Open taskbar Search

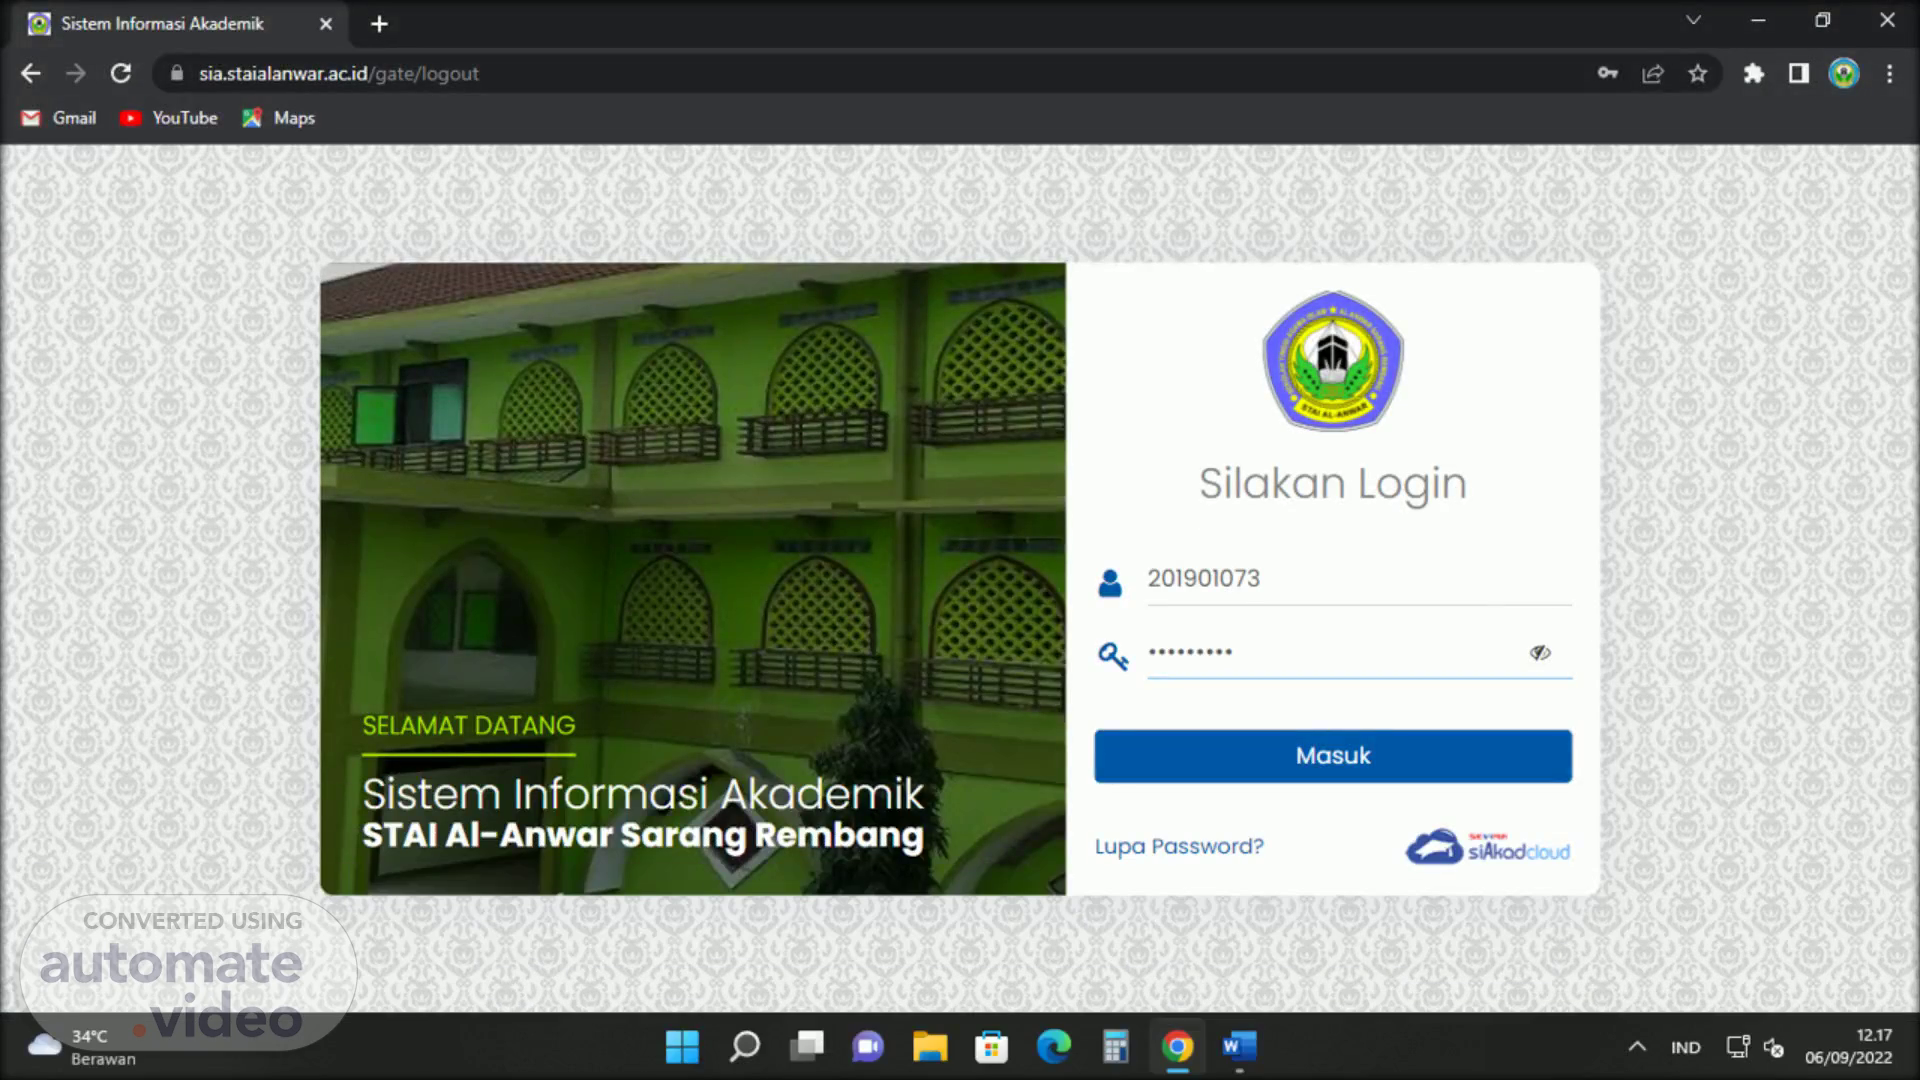745,1047
